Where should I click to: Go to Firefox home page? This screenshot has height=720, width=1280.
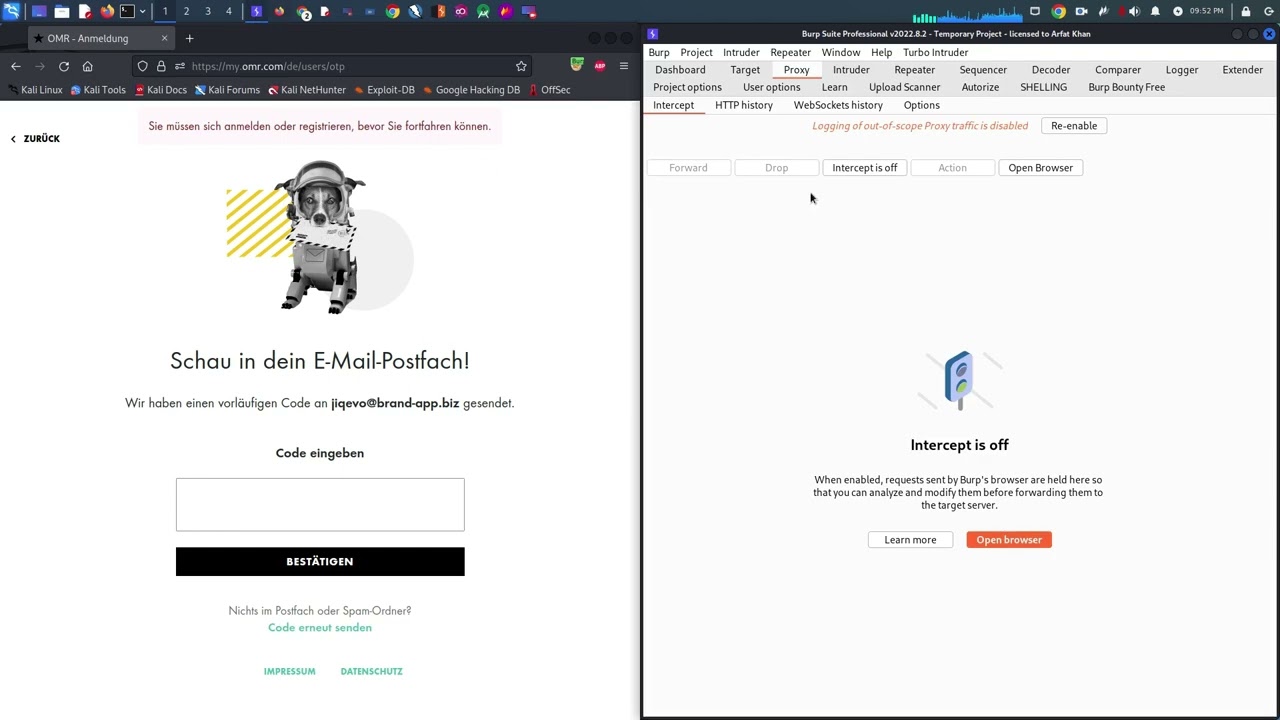[88, 66]
